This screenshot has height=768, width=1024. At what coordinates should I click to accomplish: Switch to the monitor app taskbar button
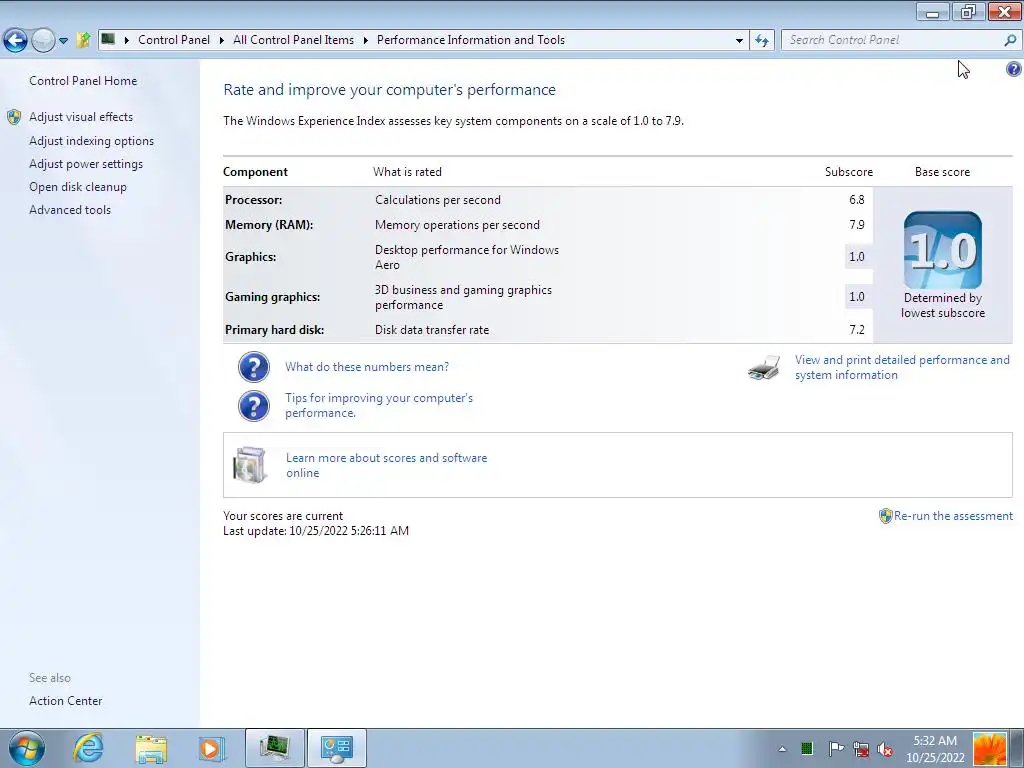[274, 748]
